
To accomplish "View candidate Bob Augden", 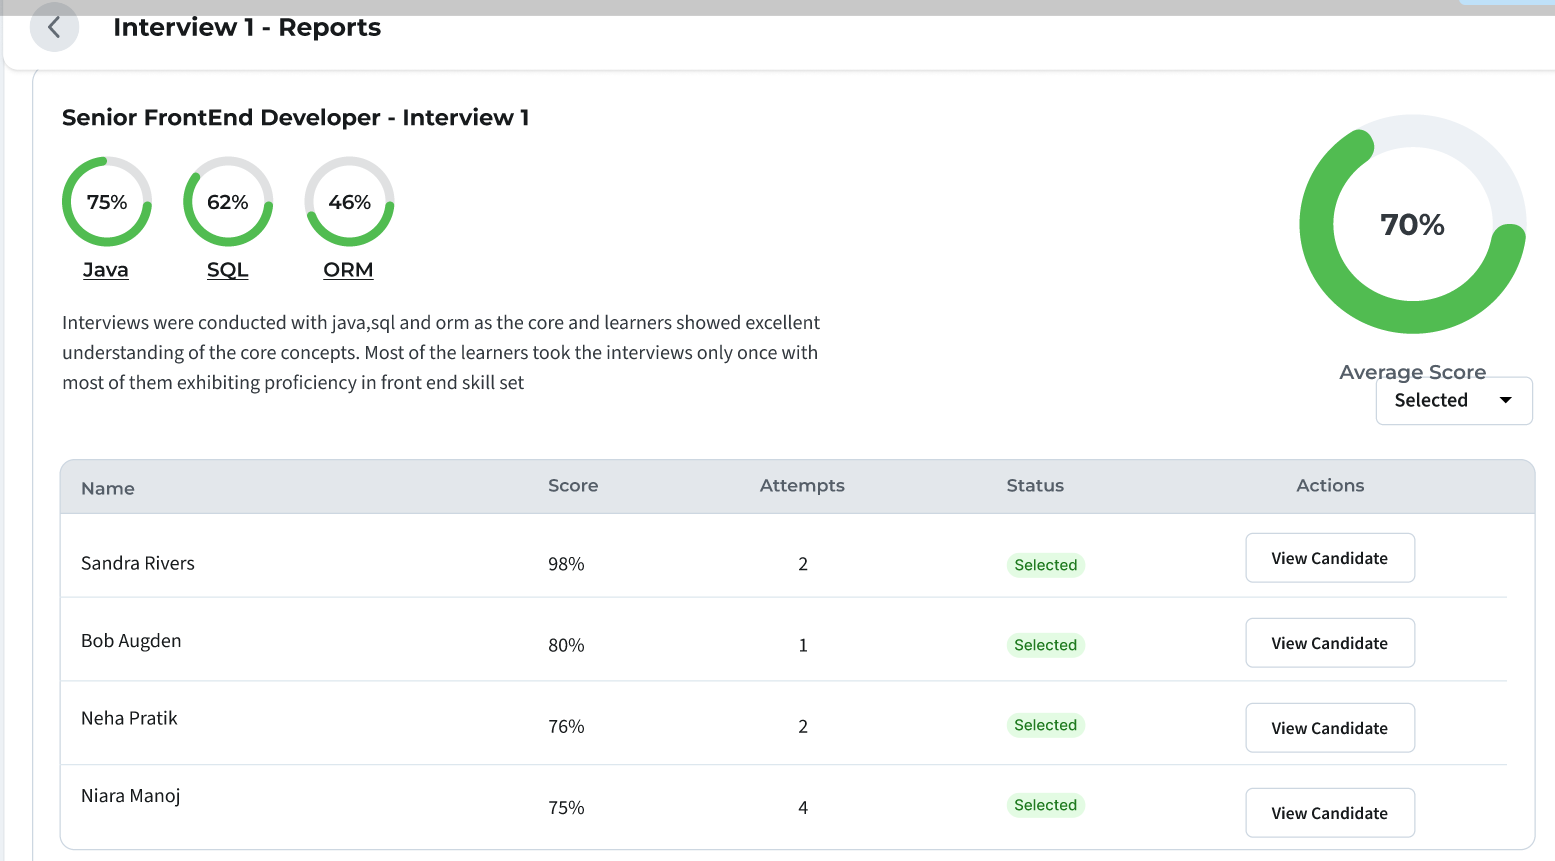I will [1329, 643].
